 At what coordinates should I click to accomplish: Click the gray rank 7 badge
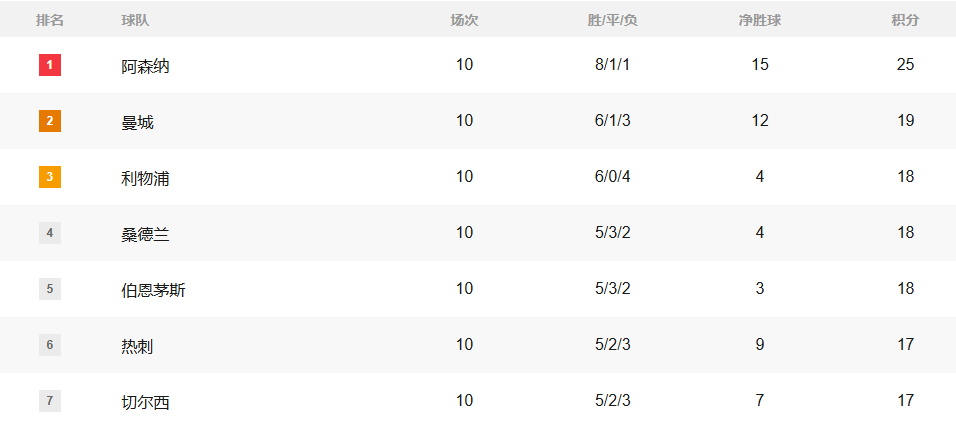50,401
